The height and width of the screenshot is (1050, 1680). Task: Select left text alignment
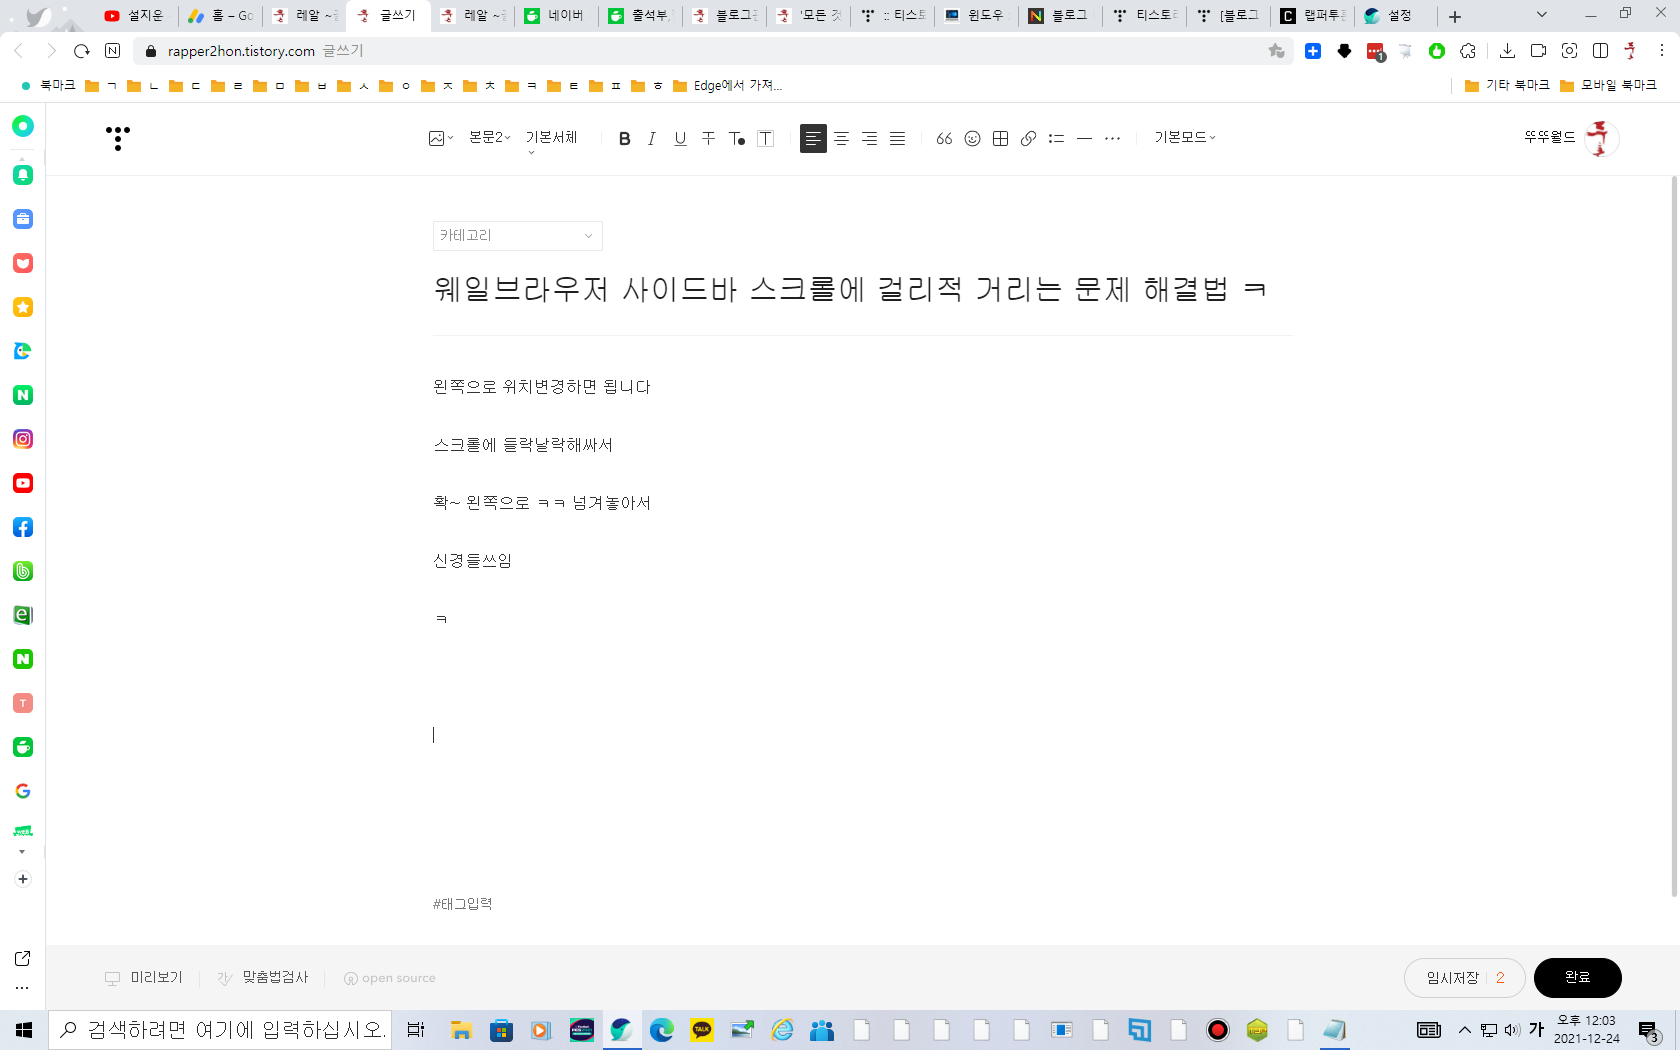point(813,139)
